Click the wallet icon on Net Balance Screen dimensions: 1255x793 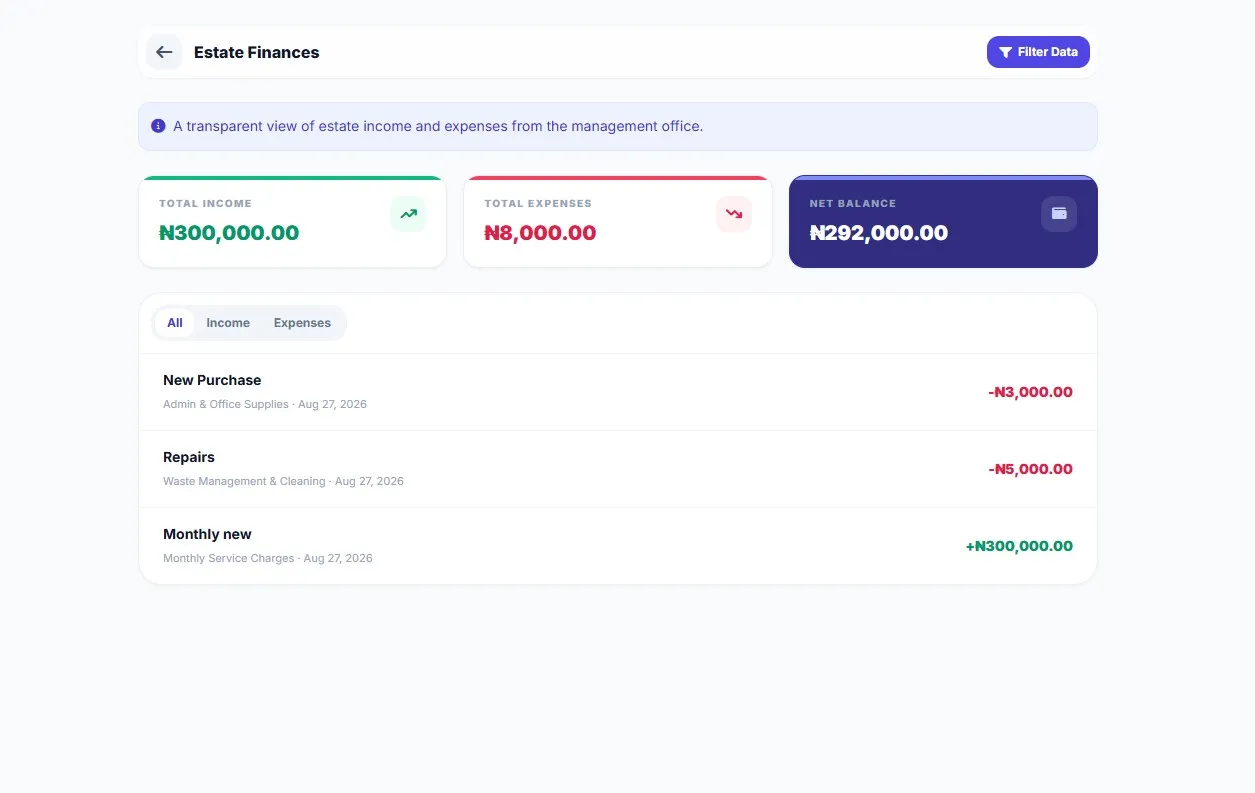1059,214
